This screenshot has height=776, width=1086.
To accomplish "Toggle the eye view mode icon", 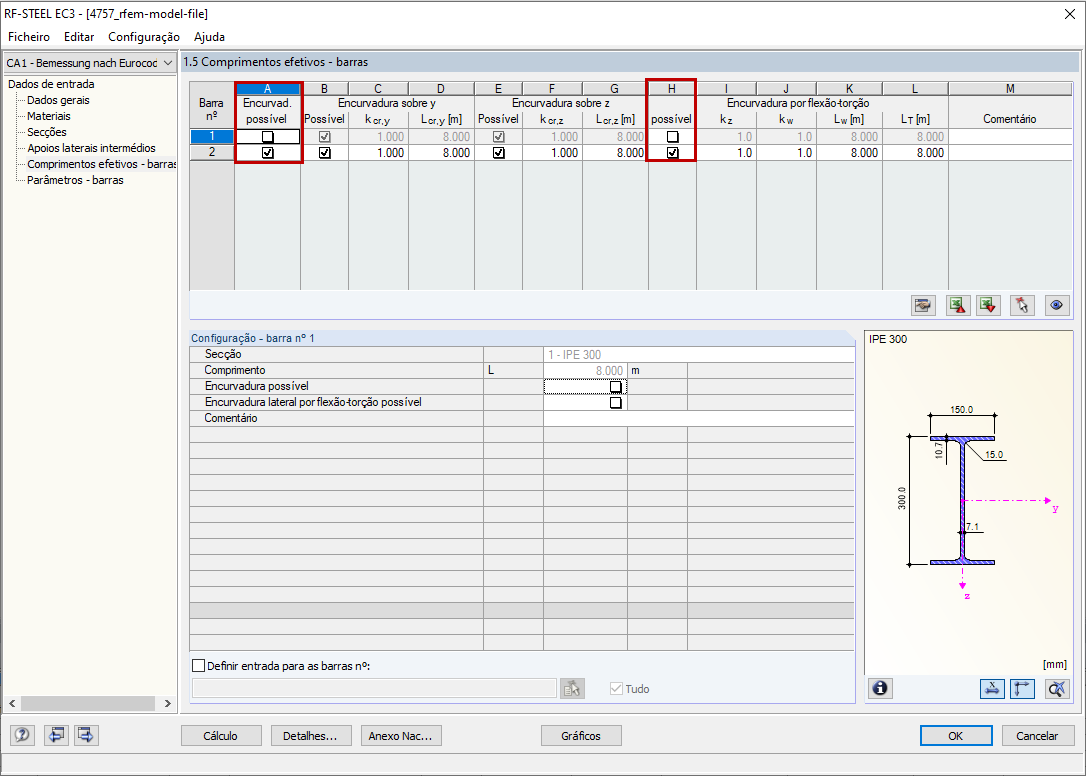I will pos(1056,306).
